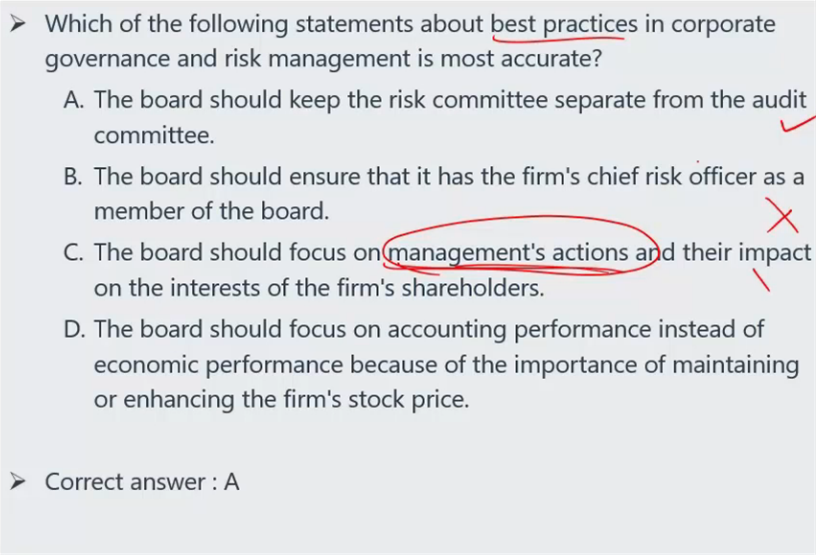Click the 'Correct answer : A' text

click(x=142, y=482)
